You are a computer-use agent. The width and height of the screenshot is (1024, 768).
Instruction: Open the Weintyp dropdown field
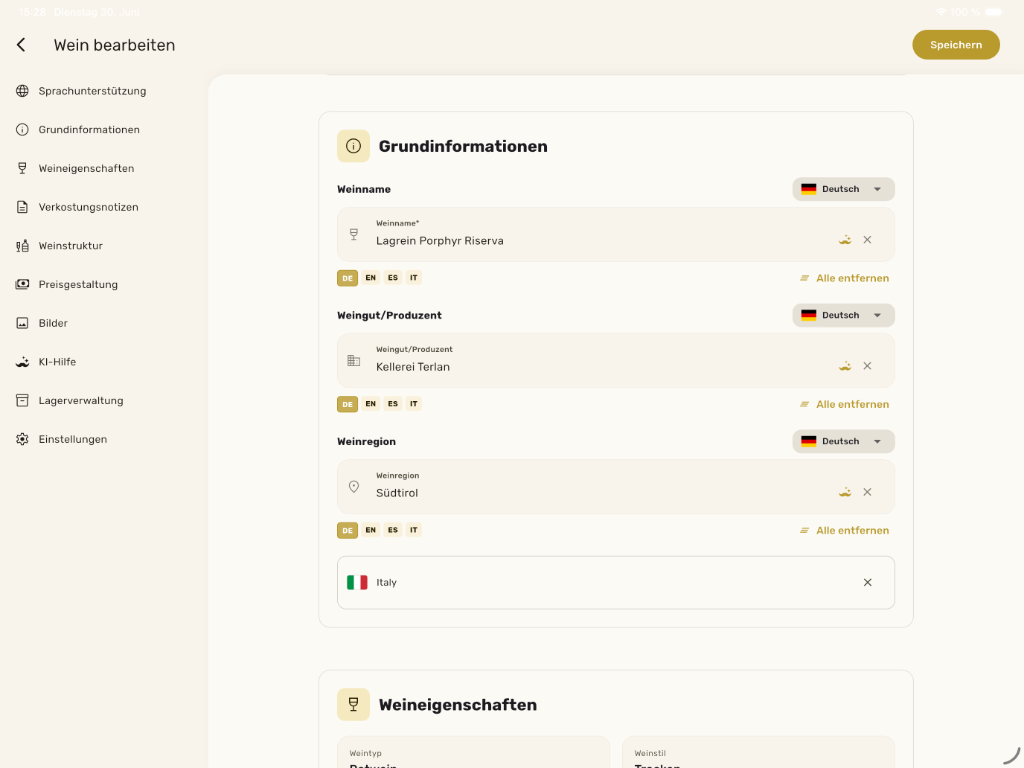[473, 752]
